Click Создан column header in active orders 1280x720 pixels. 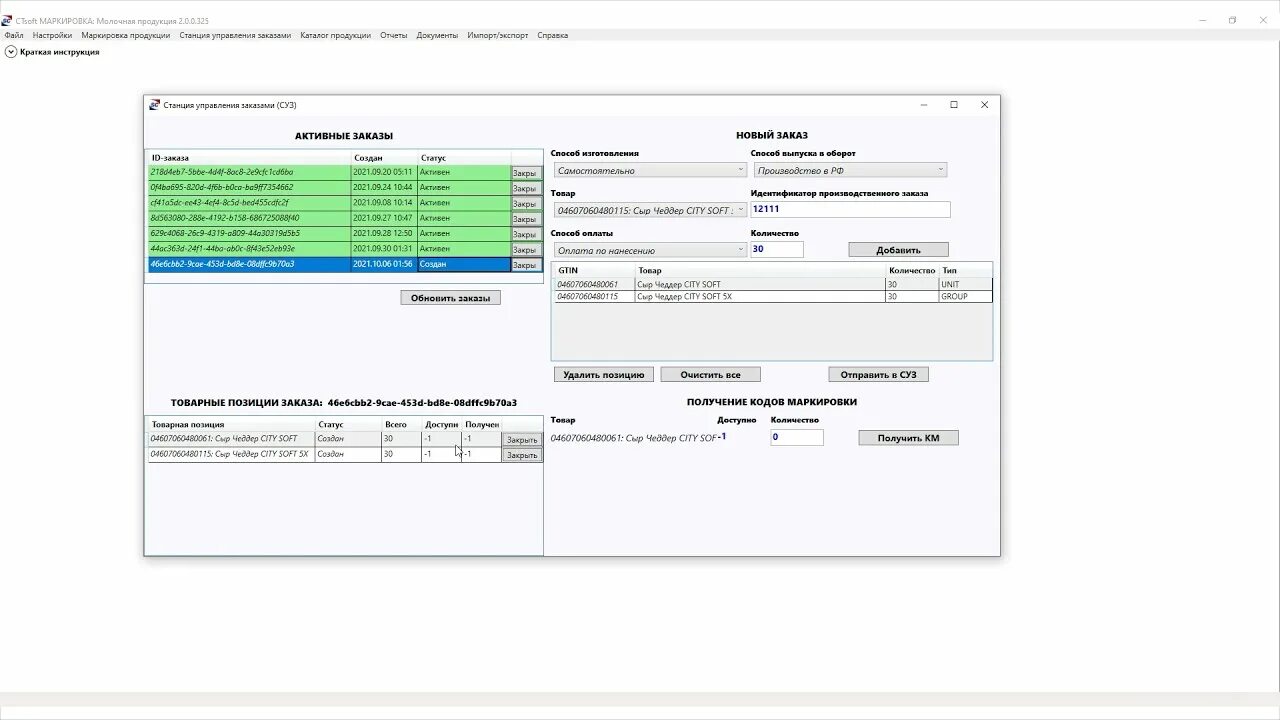tap(383, 158)
